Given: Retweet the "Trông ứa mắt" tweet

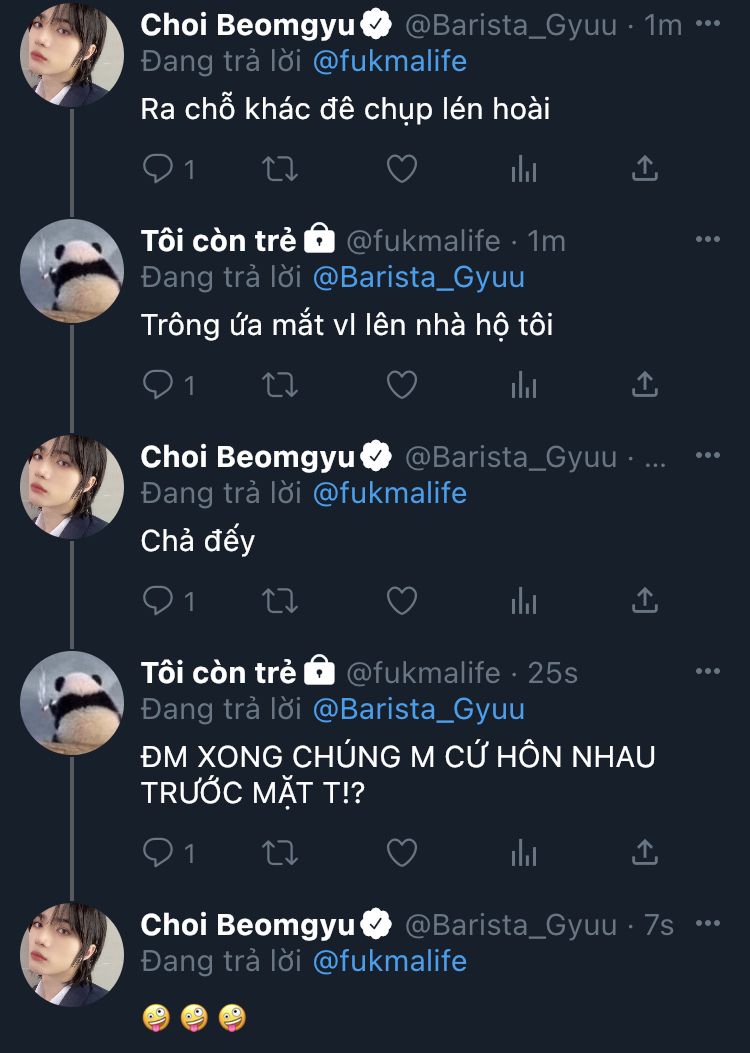Looking at the screenshot, I should pyautogui.click(x=279, y=384).
